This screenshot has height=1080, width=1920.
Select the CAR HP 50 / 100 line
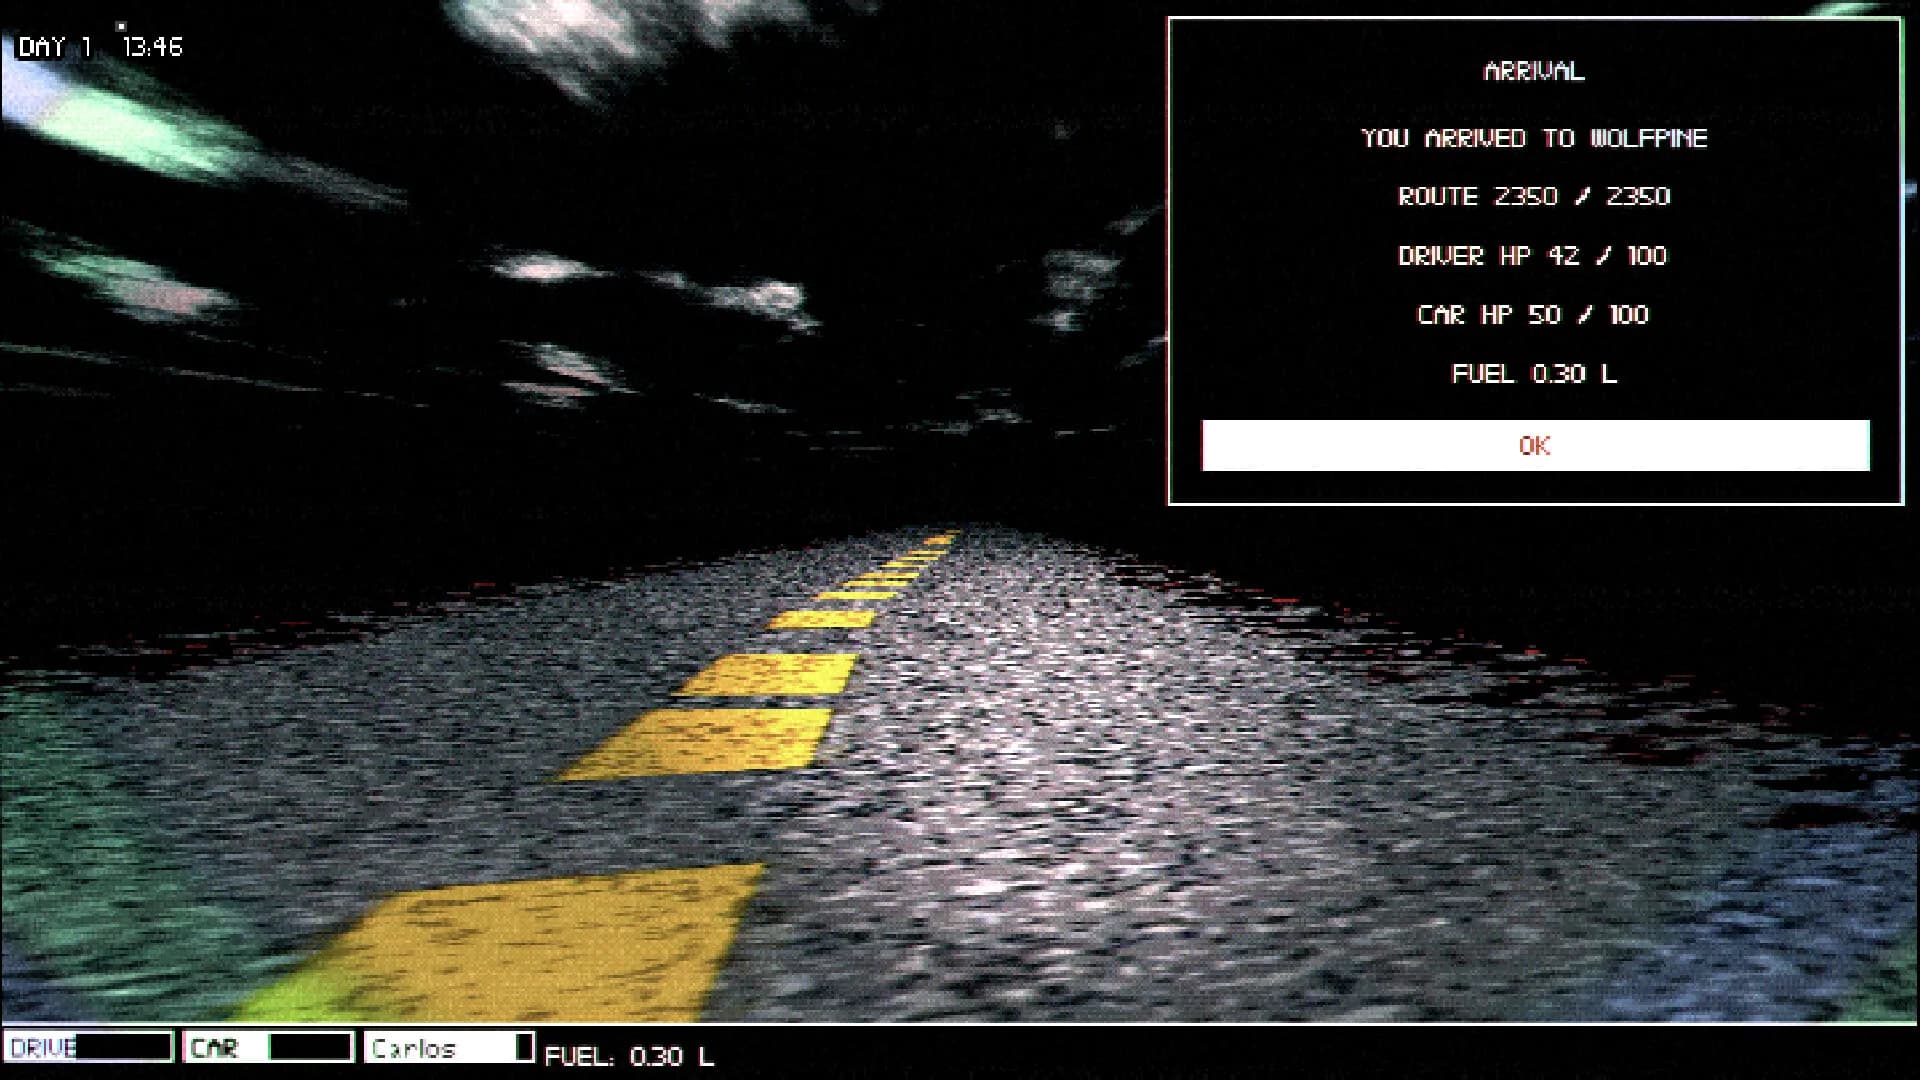[x=1533, y=315]
